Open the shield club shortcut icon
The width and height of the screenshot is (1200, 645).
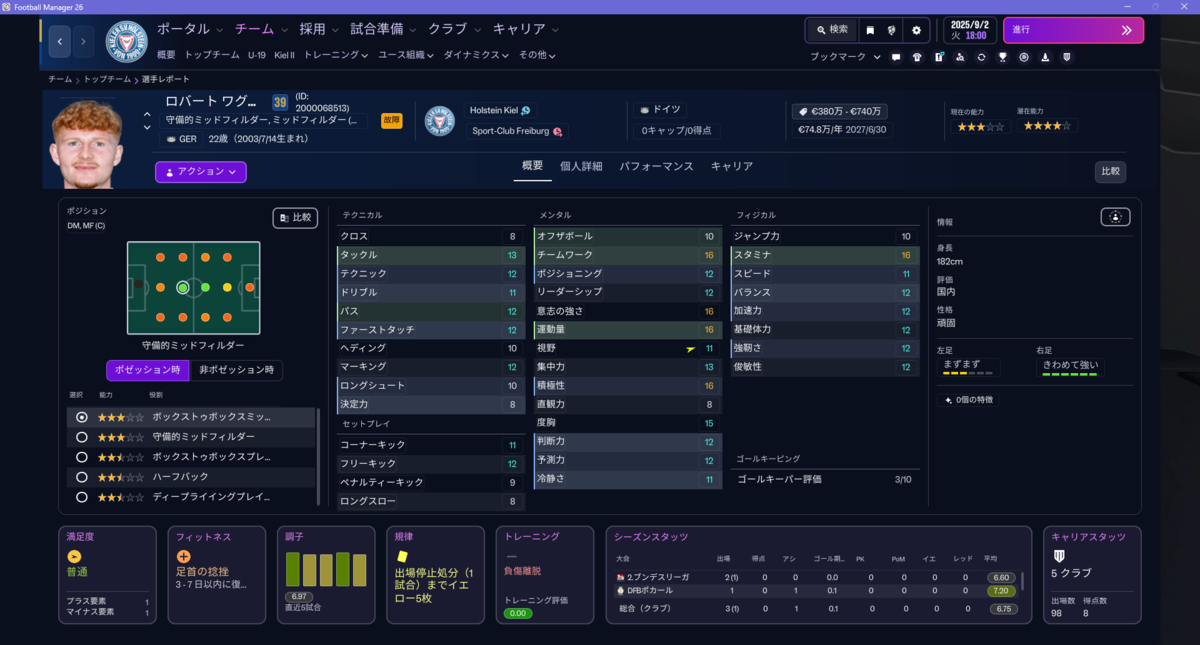pyautogui.click(x=1067, y=57)
